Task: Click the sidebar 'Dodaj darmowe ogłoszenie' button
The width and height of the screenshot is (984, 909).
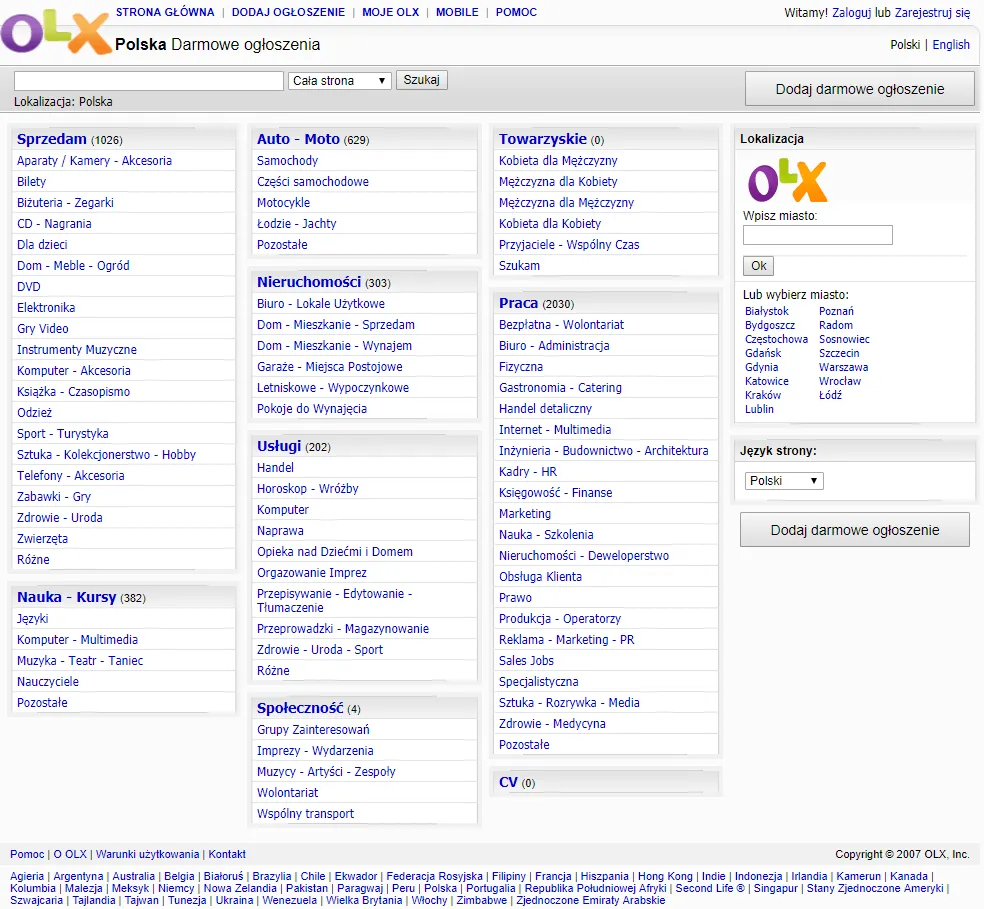Action: click(x=855, y=530)
